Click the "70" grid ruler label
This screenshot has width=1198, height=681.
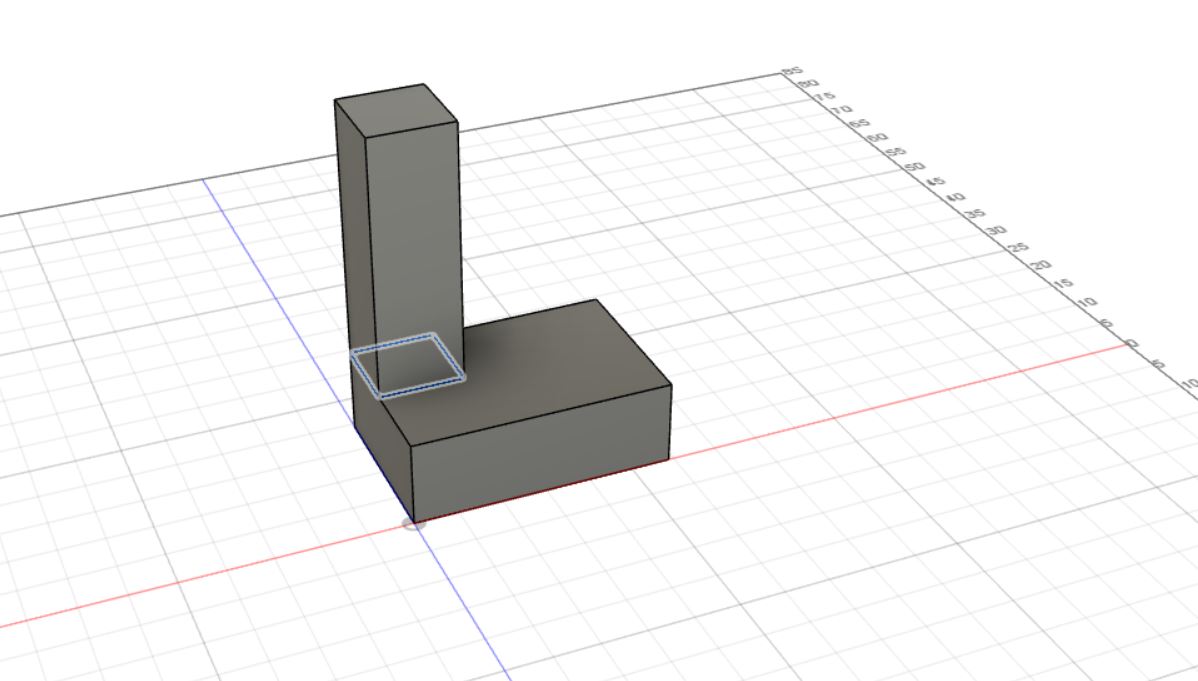click(x=841, y=110)
